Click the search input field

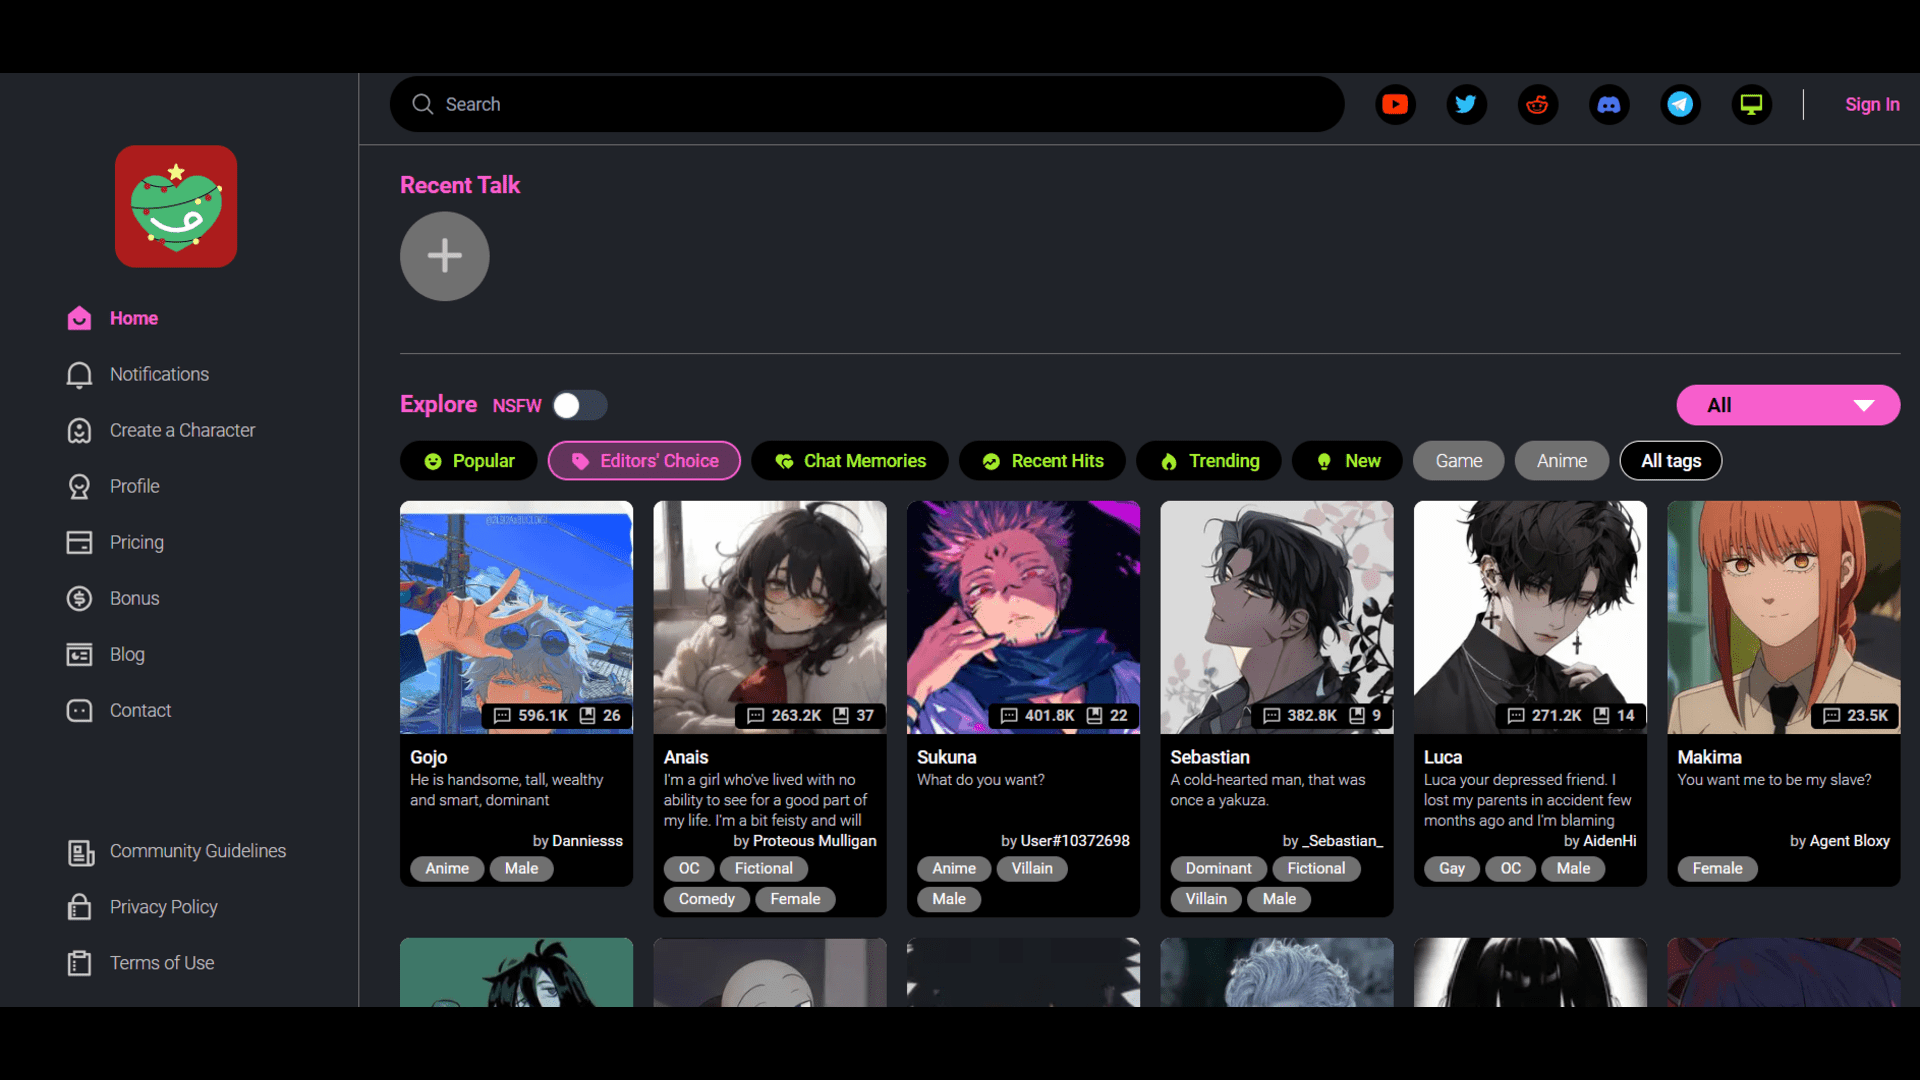(868, 104)
